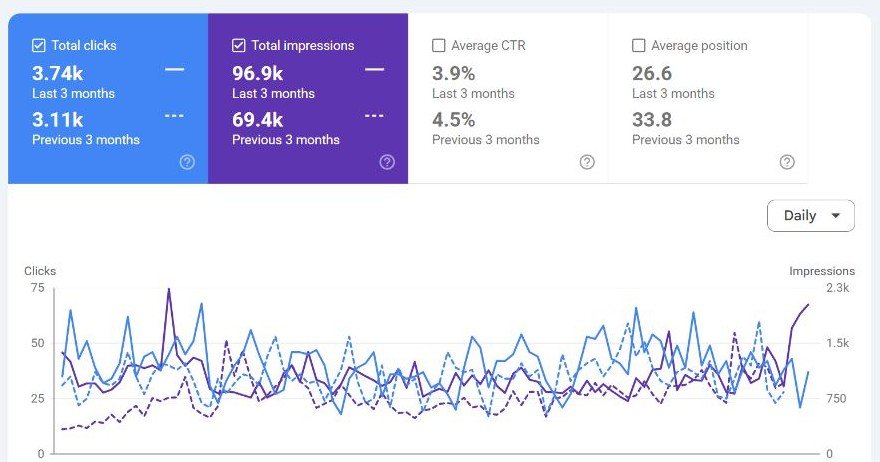Click the 3.74k clicks value

point(58,74)
